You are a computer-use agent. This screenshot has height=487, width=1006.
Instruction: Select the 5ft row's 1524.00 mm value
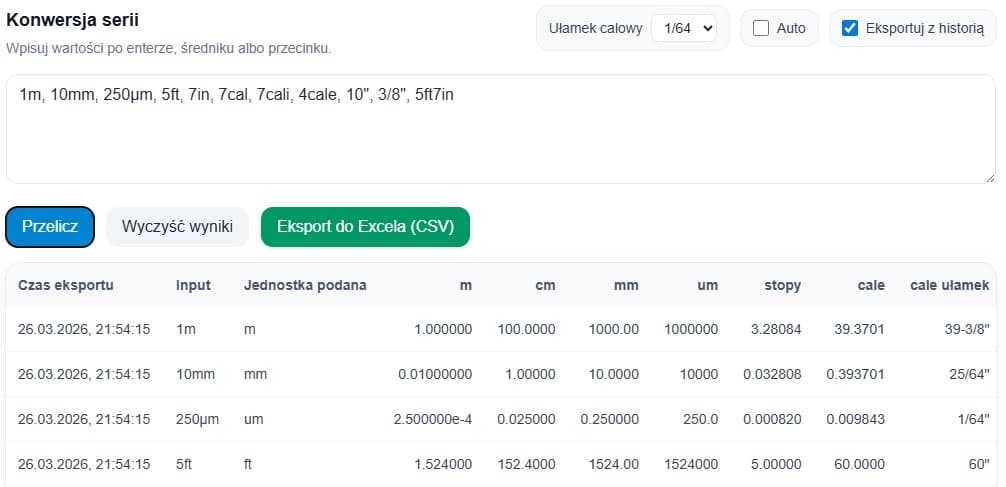pos(613,464)
